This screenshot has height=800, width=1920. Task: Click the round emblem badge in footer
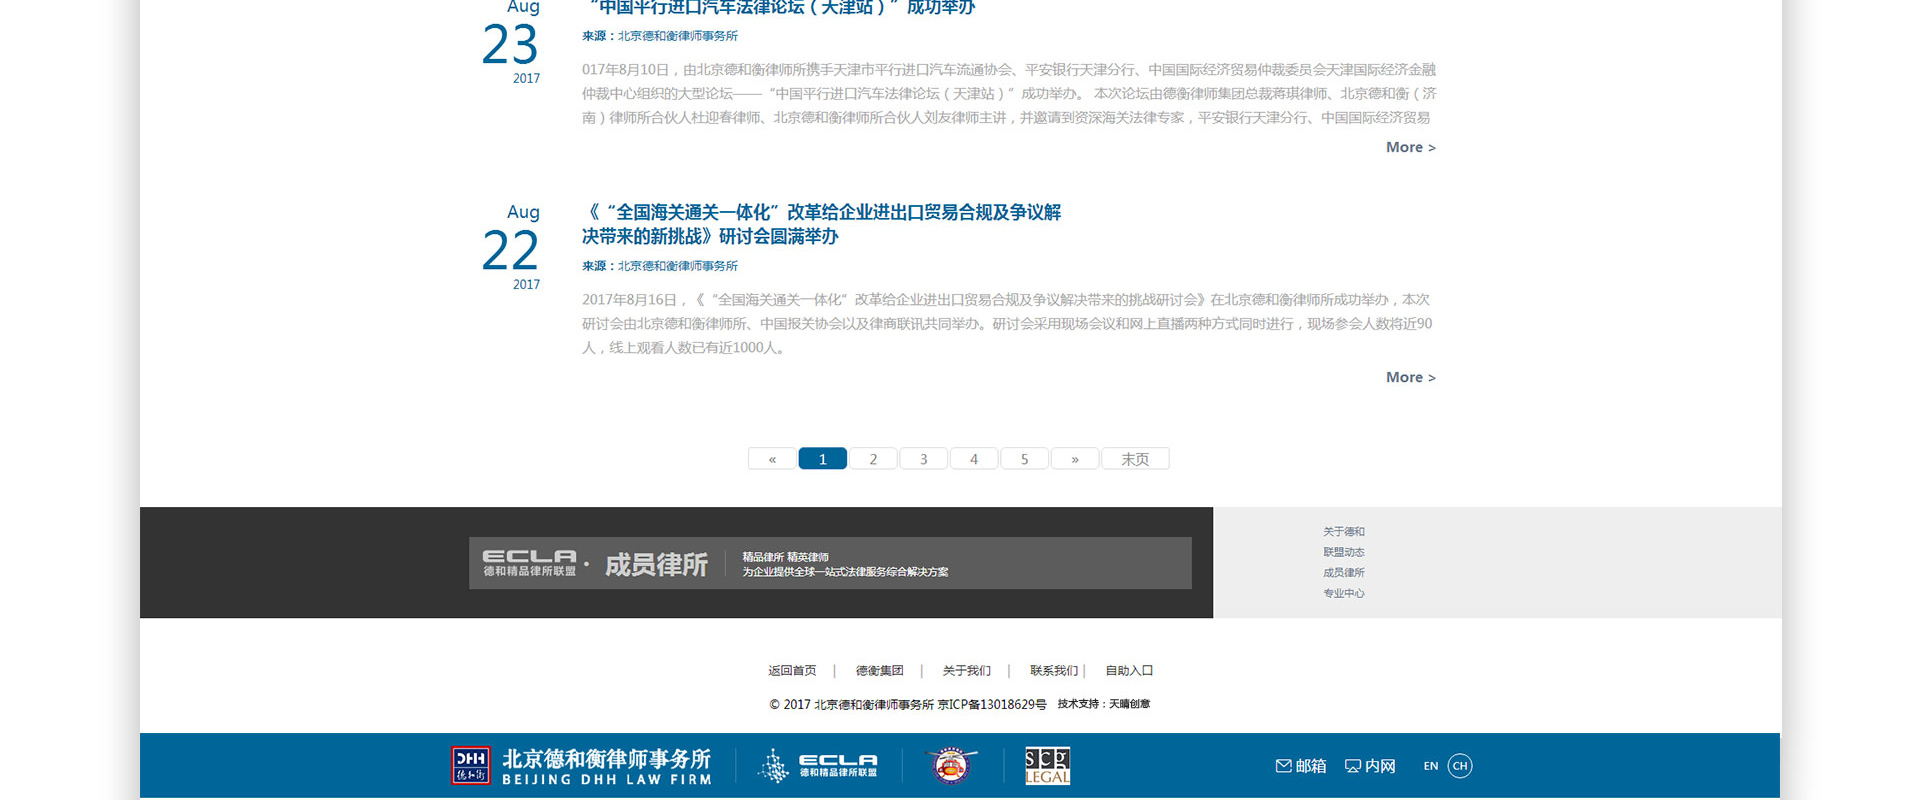[x=951, y=766]
